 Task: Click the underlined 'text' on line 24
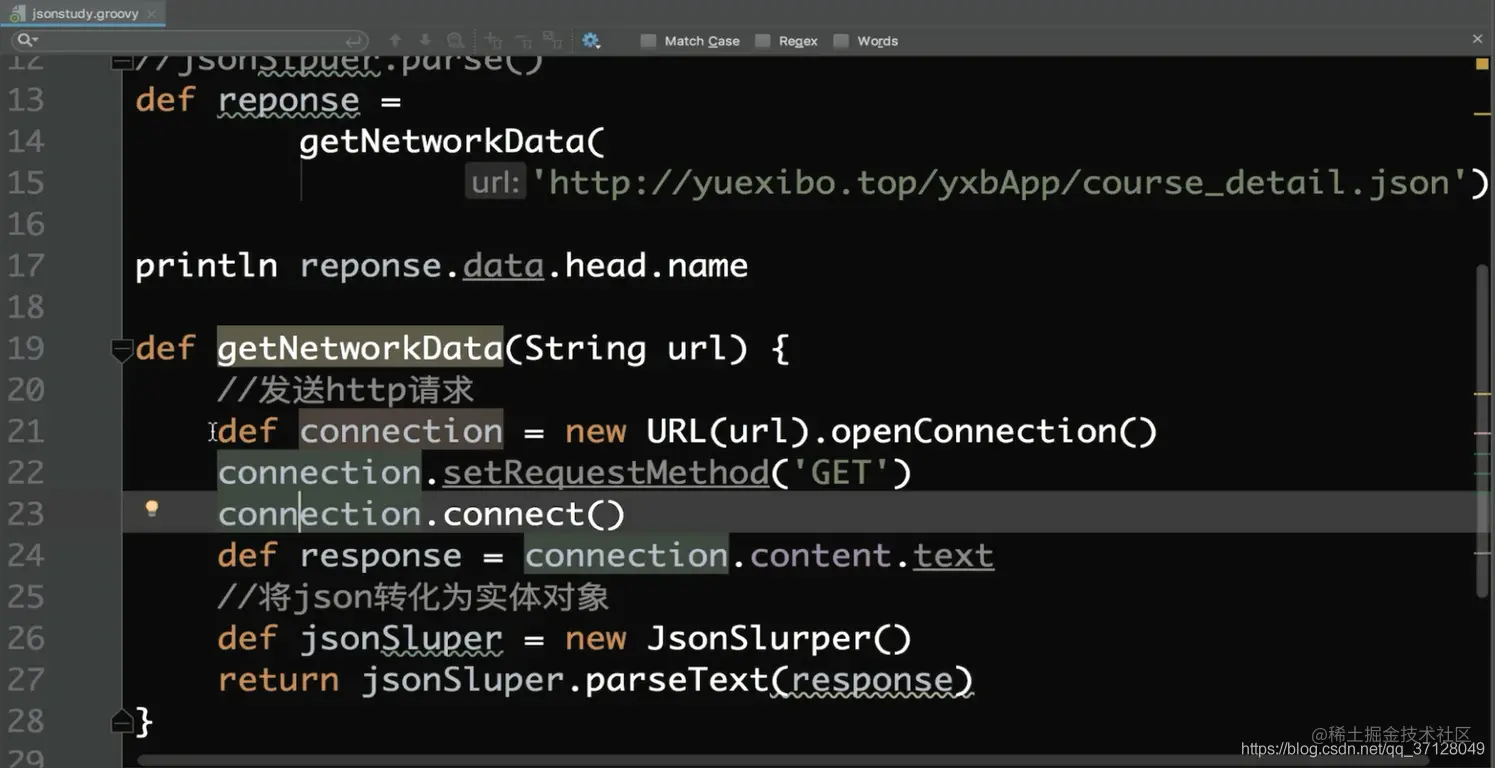click(x=953, y=556)
